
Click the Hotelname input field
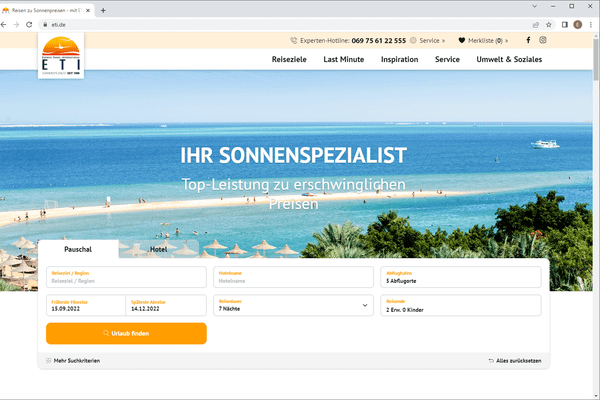click(x=293, y=277)
